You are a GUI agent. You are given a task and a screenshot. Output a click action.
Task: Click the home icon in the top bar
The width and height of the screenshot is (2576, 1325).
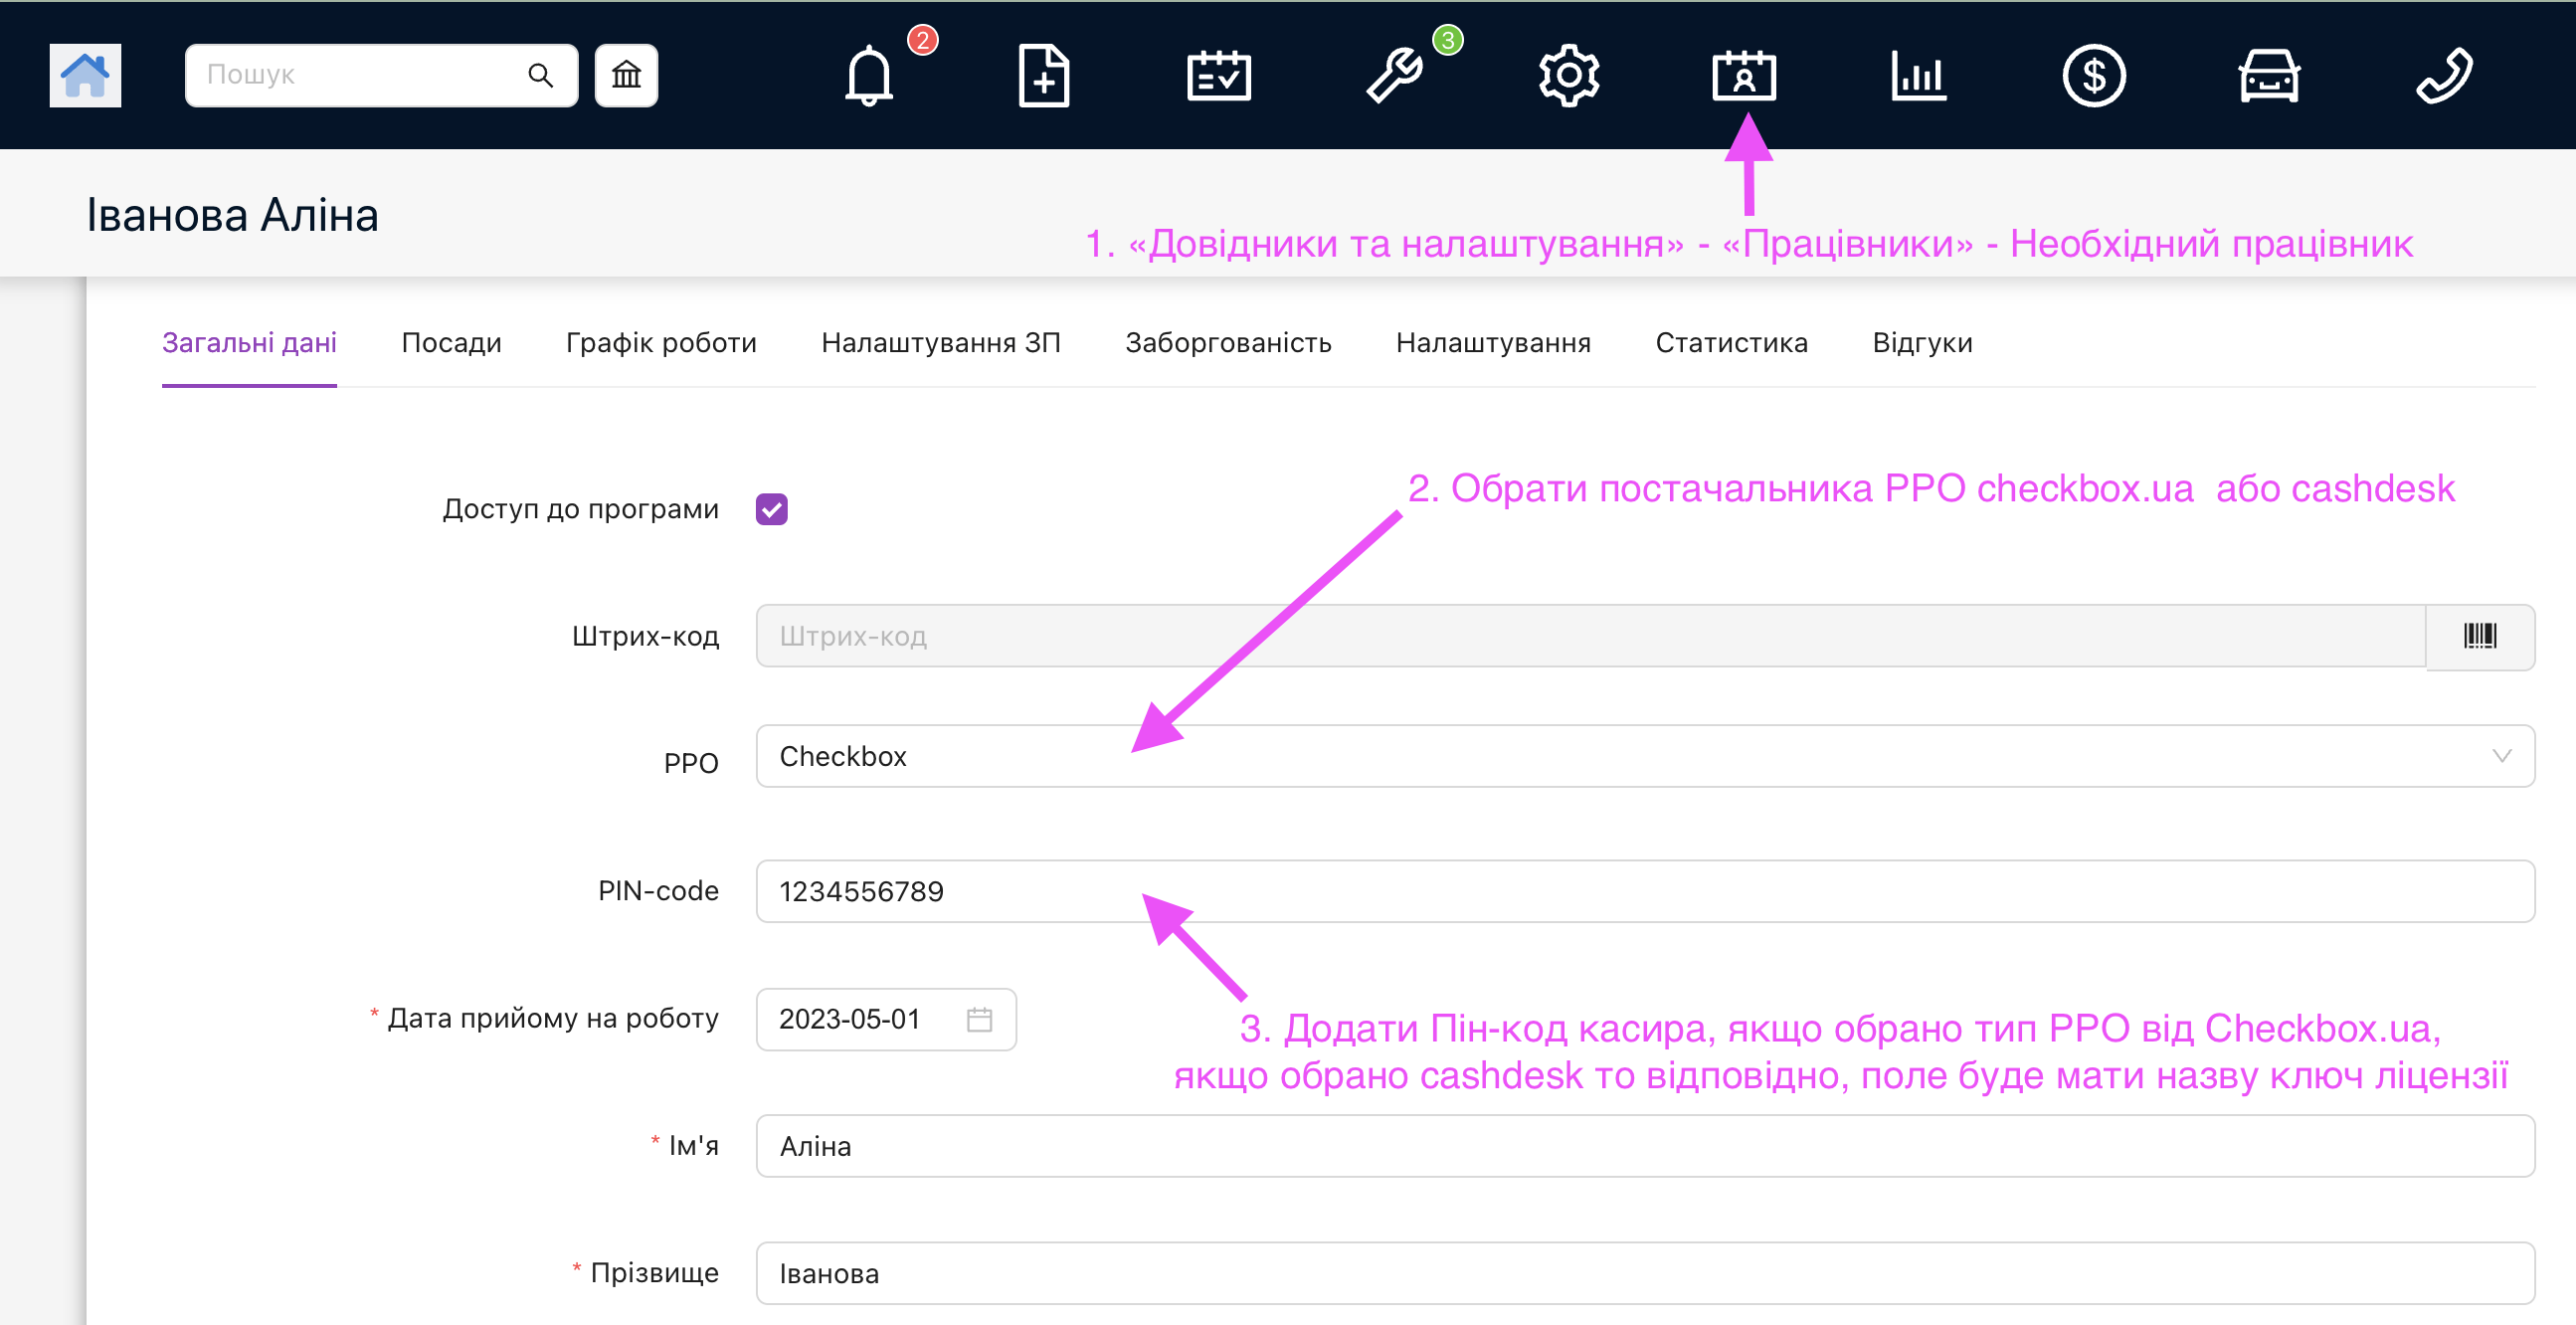click(85, 75)
